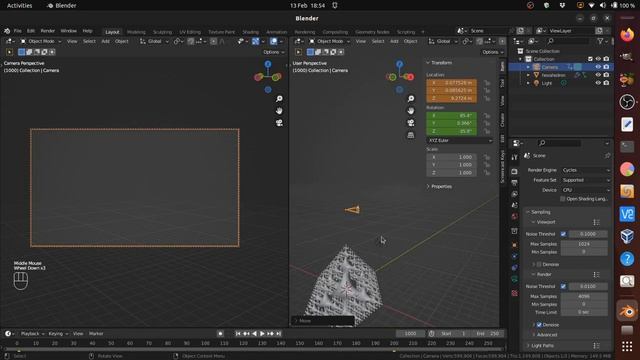Open the Feature Set Supported dropdown
The height and width of the screenshot is (360, 640).
pos(586,180)
